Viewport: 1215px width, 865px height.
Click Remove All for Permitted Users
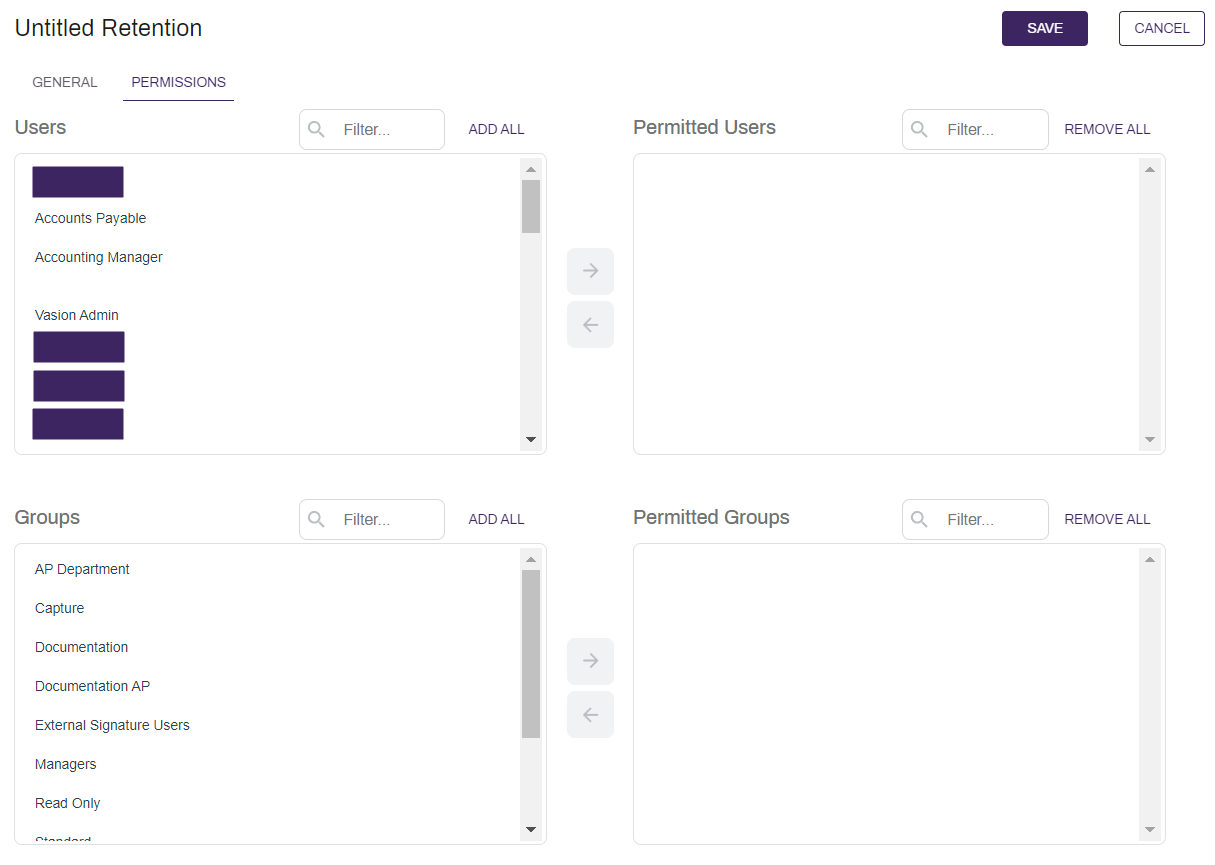[1107, 129]
